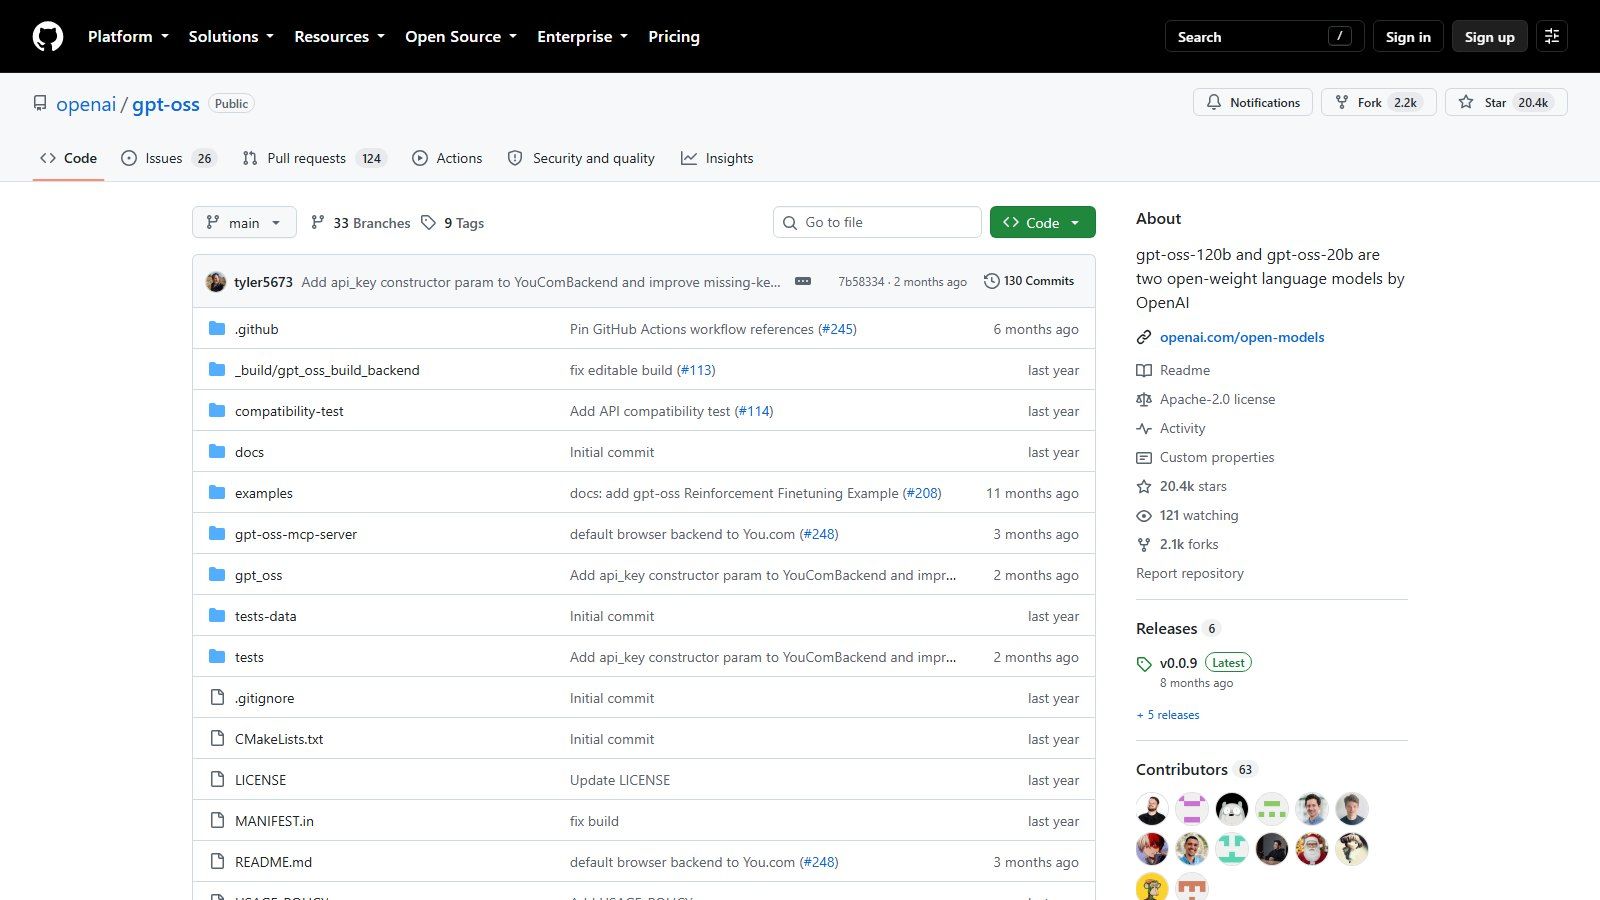1600x900 pixels.
Task: Switch to the Insights tab
Action: point(717,158)
